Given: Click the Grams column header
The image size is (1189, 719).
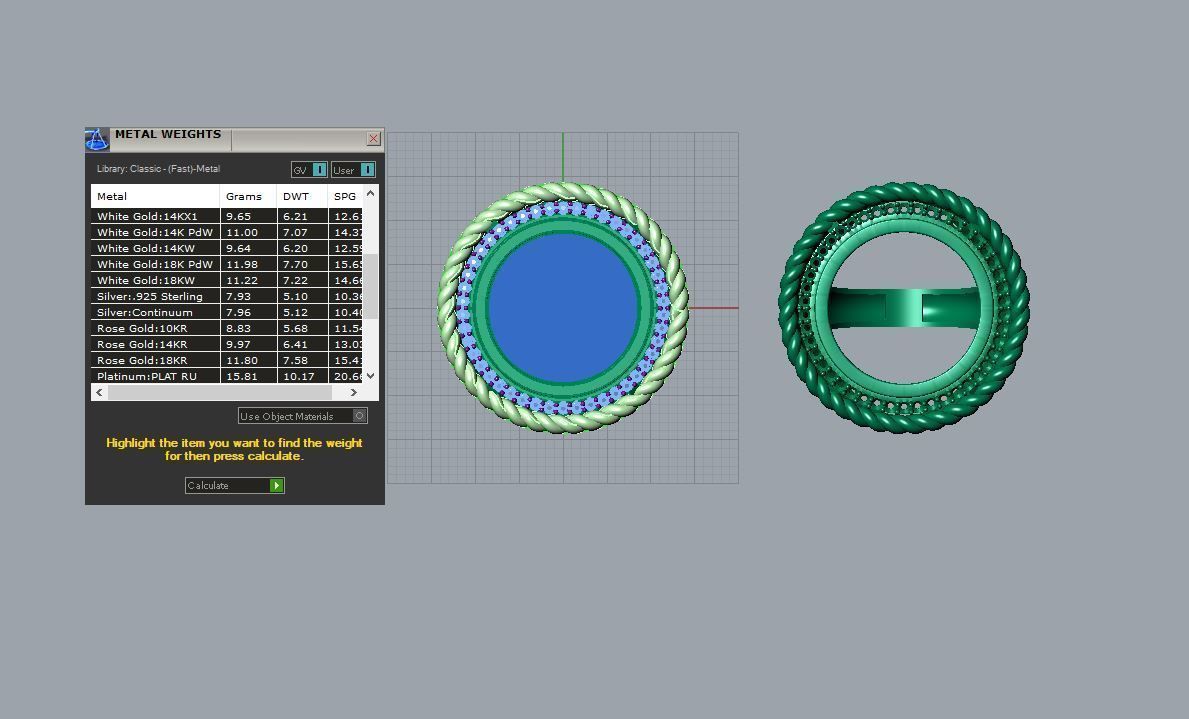Looking at the screenshot, I should point(248,196).
